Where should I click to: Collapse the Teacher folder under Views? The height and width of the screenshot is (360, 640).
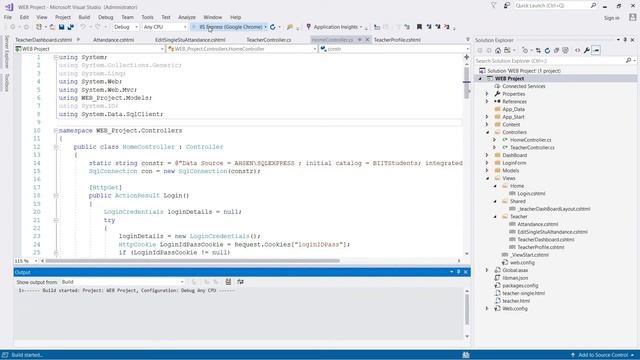[496, 217]
